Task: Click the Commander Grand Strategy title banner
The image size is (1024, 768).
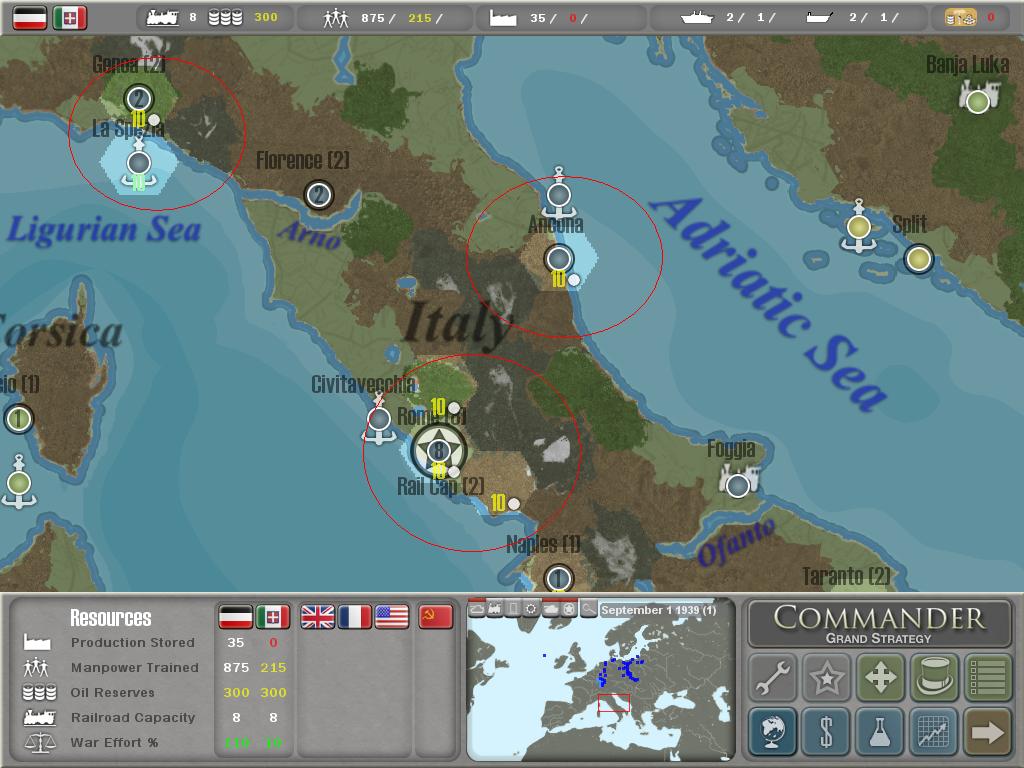Action: coord(880,624)
